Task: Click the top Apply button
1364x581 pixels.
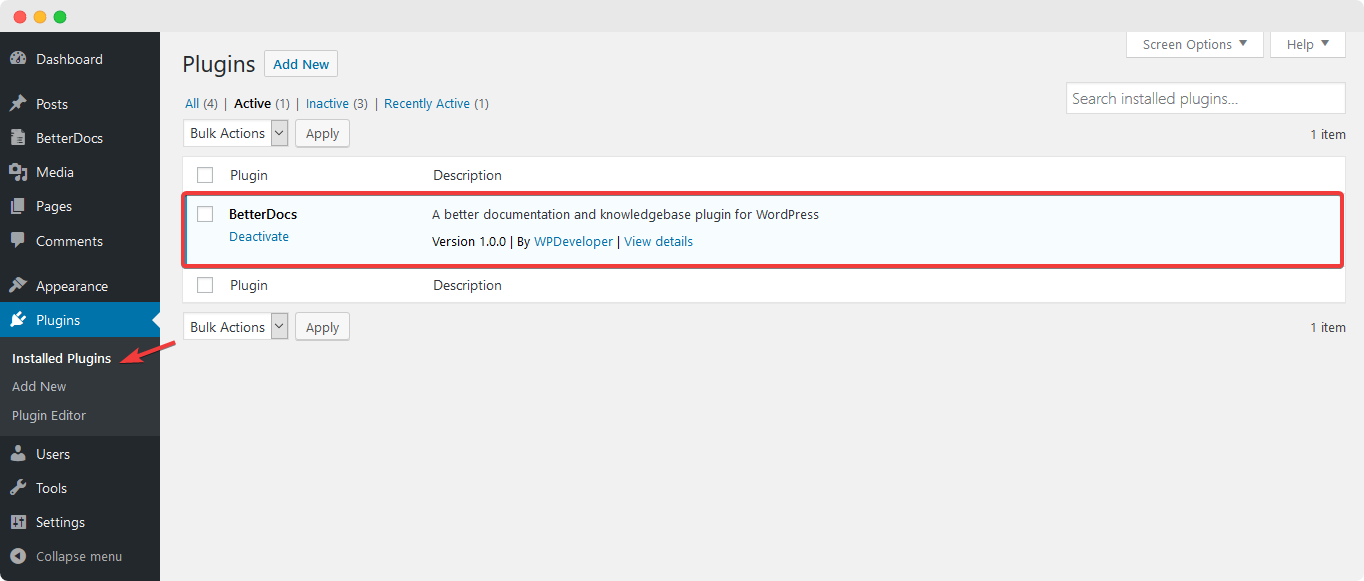Action: (322, 133)
